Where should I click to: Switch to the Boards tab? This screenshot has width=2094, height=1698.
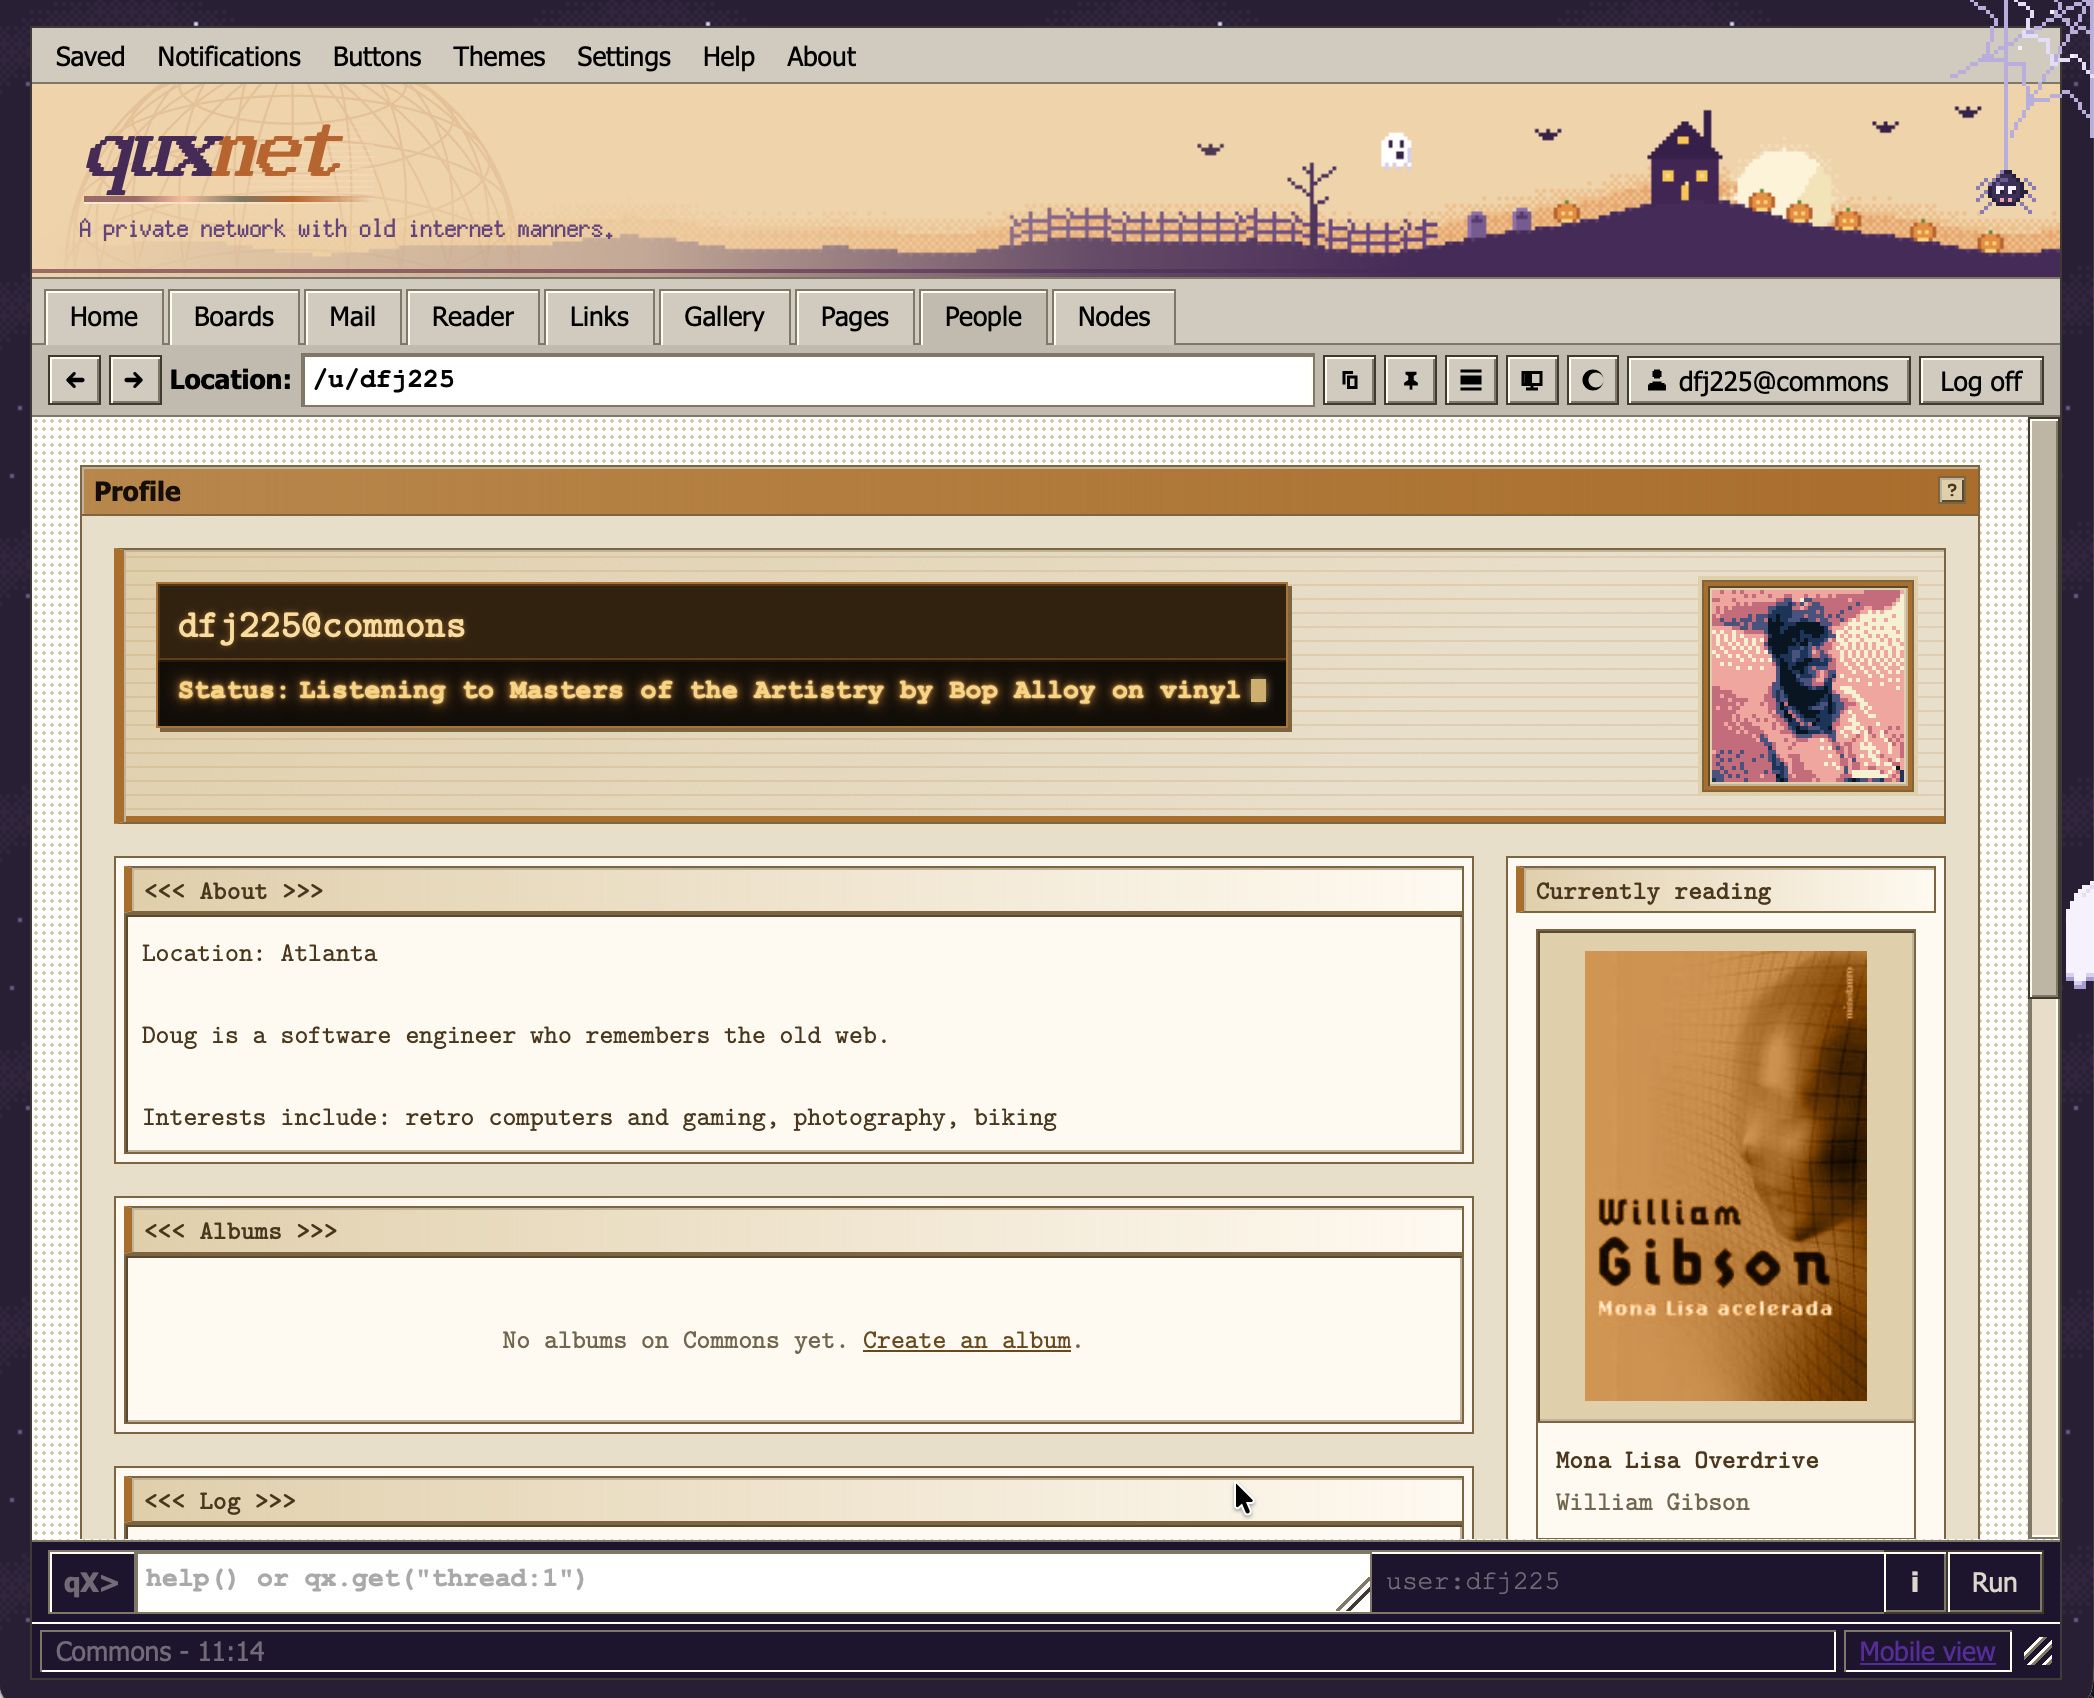click(234, 317)
